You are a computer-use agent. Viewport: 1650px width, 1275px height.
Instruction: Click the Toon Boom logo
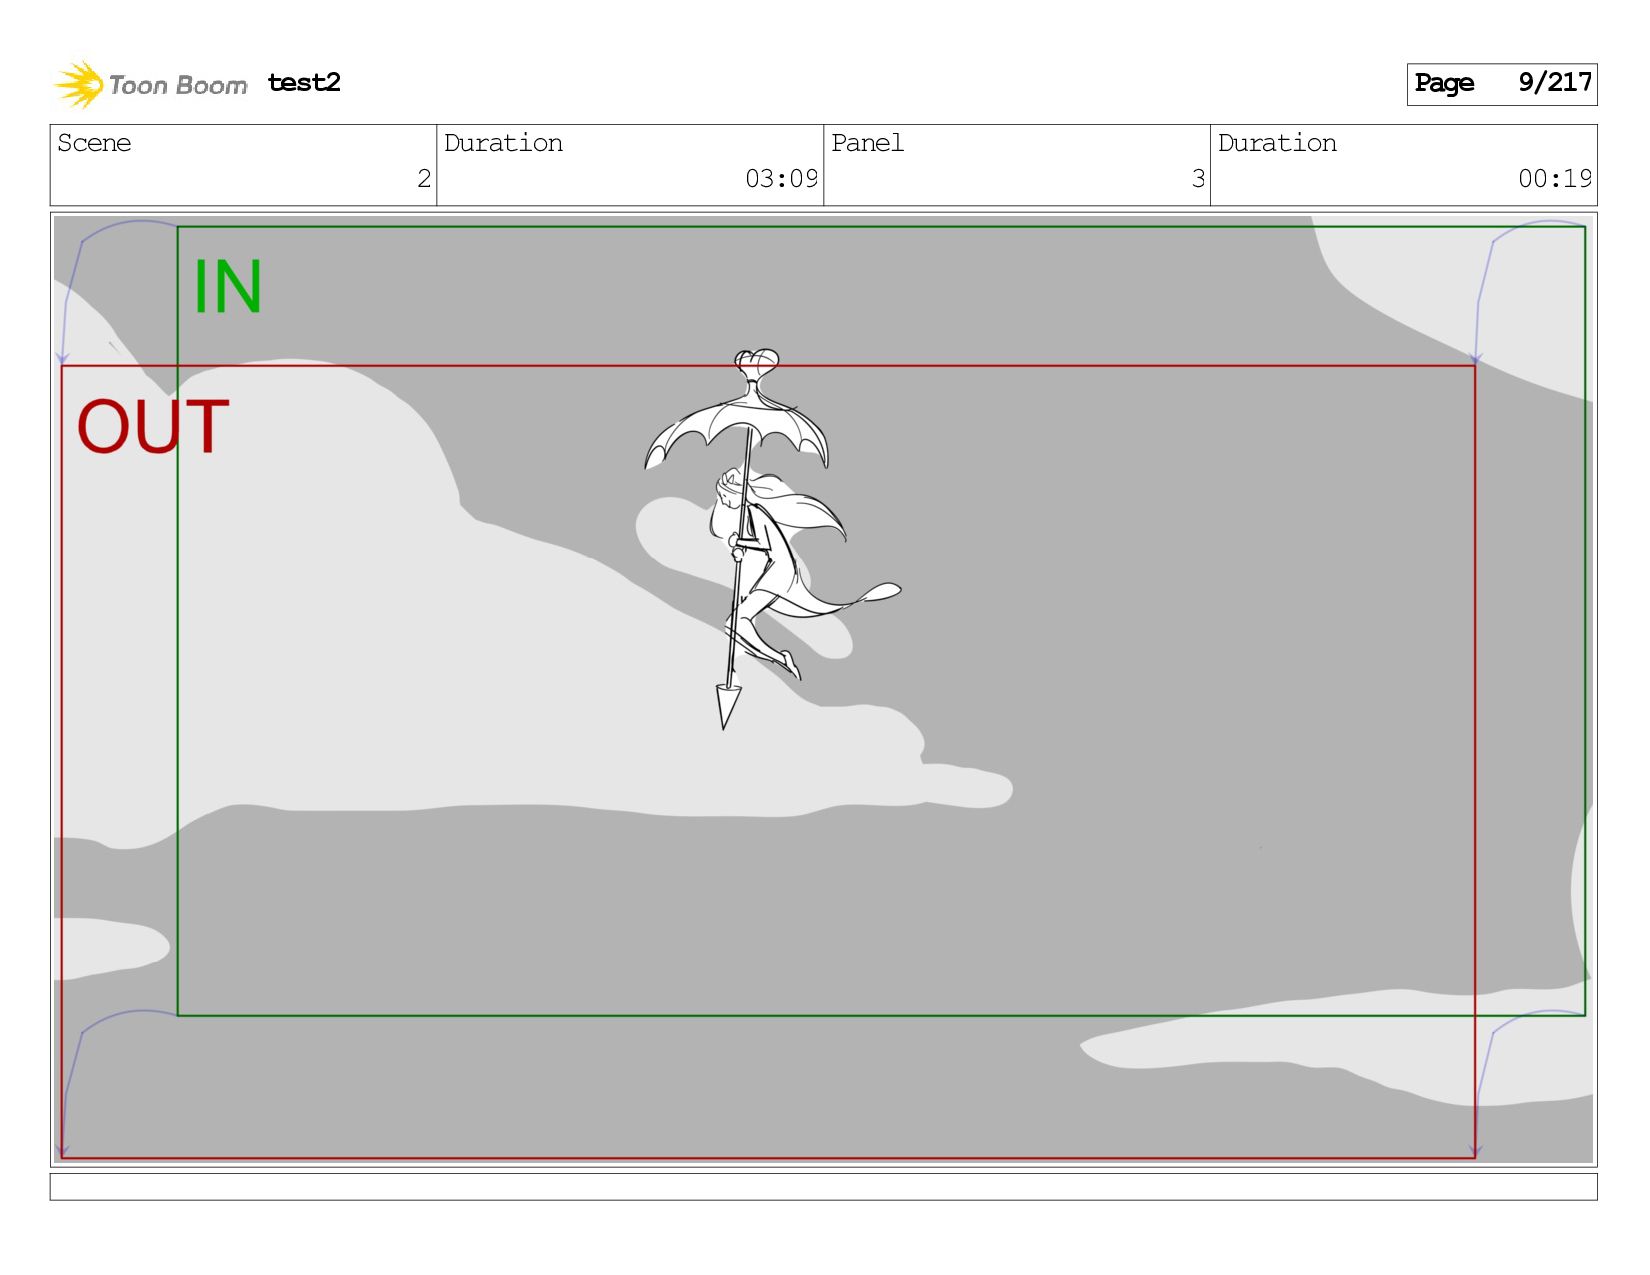click(150, 84)
